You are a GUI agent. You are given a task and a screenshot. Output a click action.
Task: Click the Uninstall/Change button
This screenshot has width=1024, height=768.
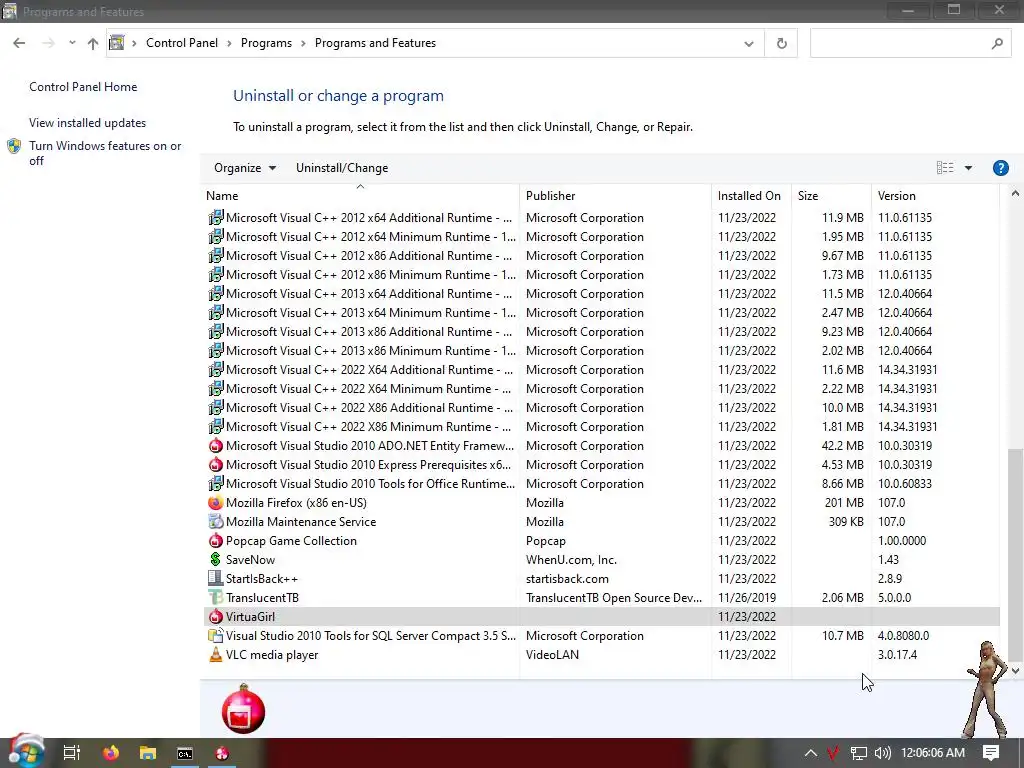click(x=342, y=168)
